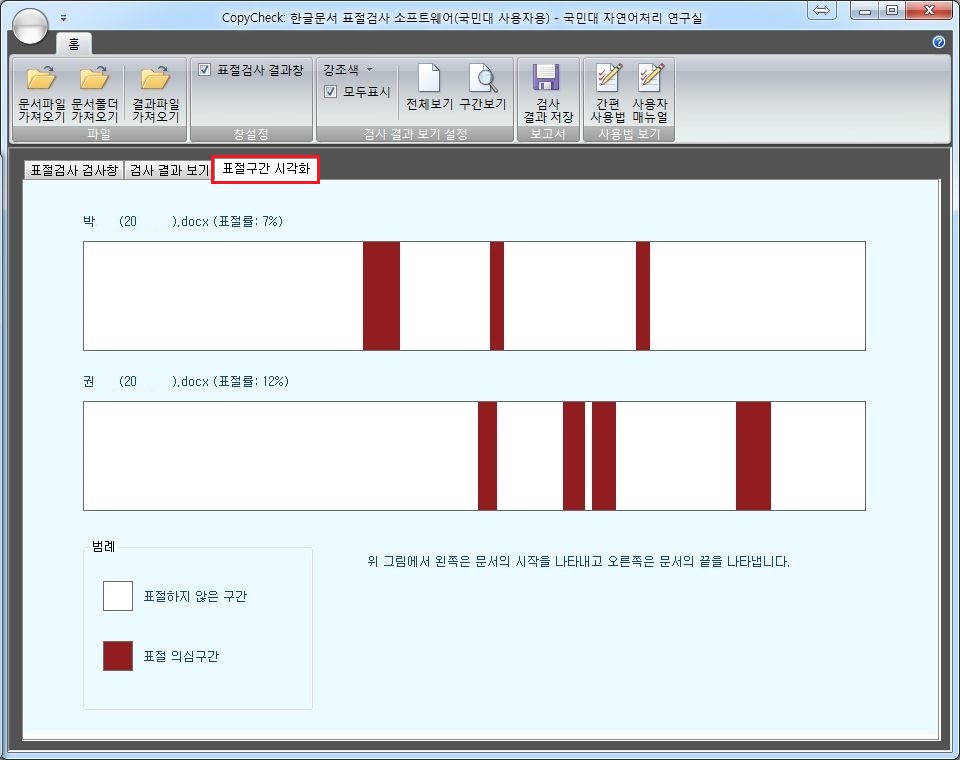The image size is (960, 760).
Task: Click the round application menu button
Action: 30,24
